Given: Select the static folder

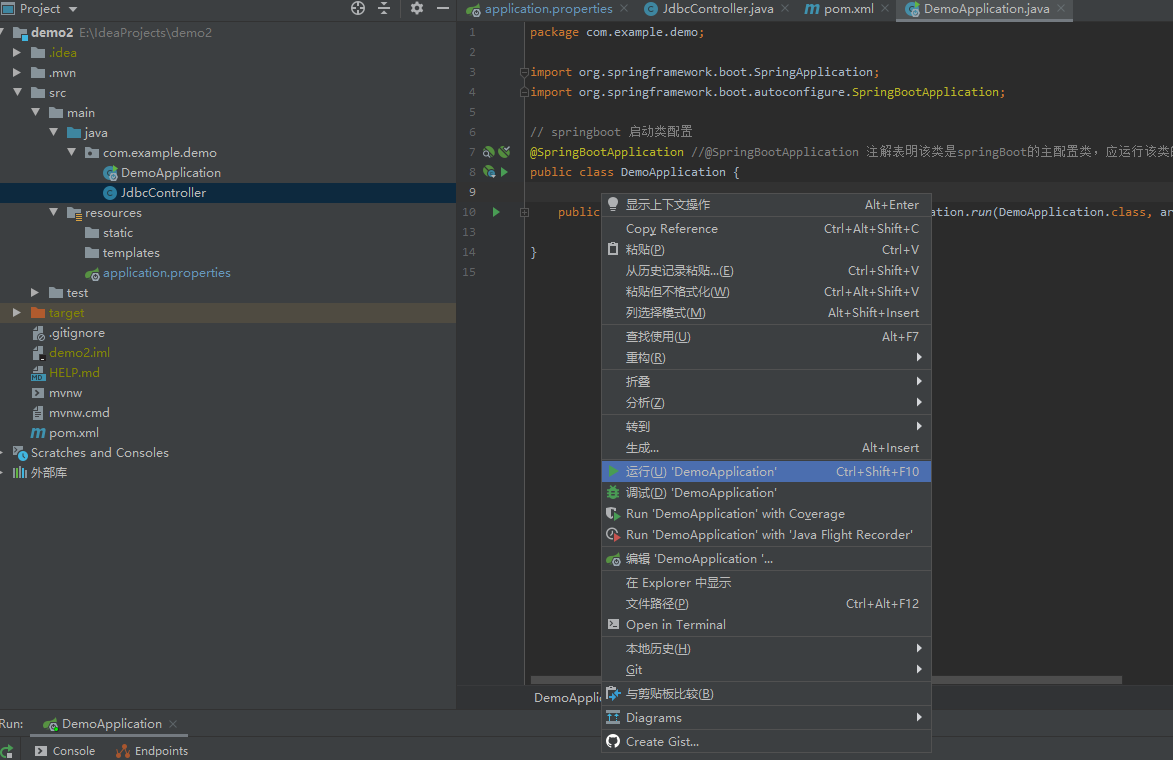Looking at the screenshot, I should click(x=117, y=233).
